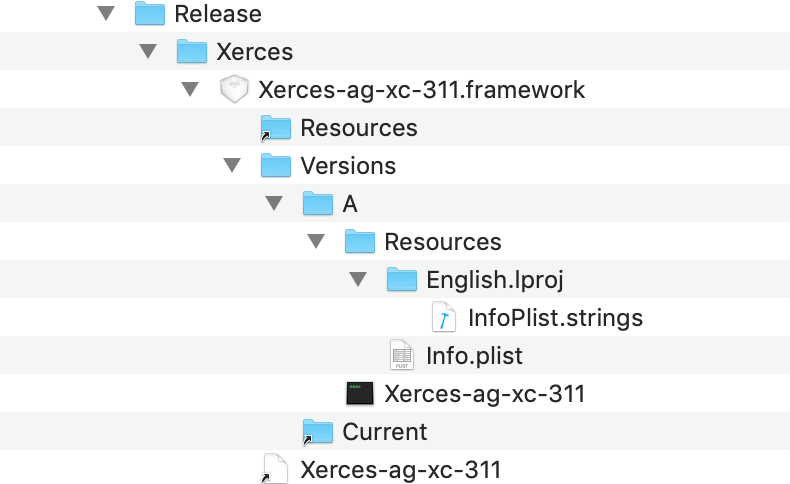Select the English.lproj folder name
Image resolution: width=790 pixels, height=484 pixels.
(494, 280)
